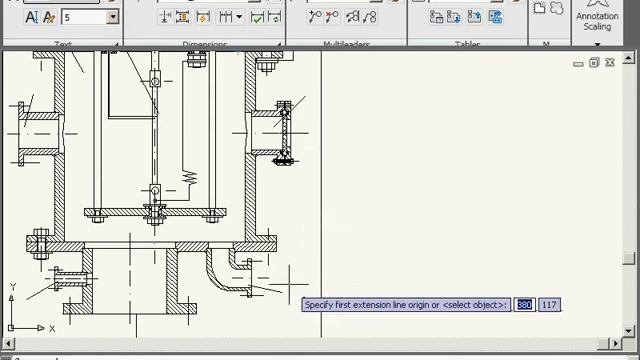The height and width of the screenshot is (360, 640).
Task: Click the Dimension Update tool
Action: tap(275, 17)
